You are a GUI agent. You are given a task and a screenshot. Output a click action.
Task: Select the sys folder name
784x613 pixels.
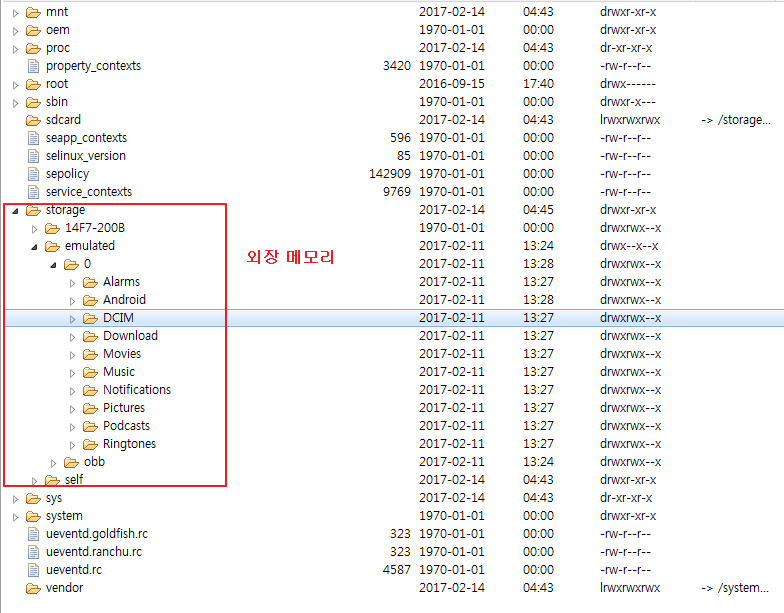point(54,498)
